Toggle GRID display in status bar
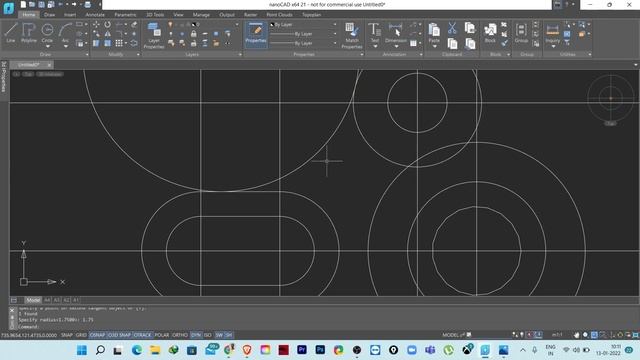The height and width of the screenshot is (360, 640). (81, 335)
